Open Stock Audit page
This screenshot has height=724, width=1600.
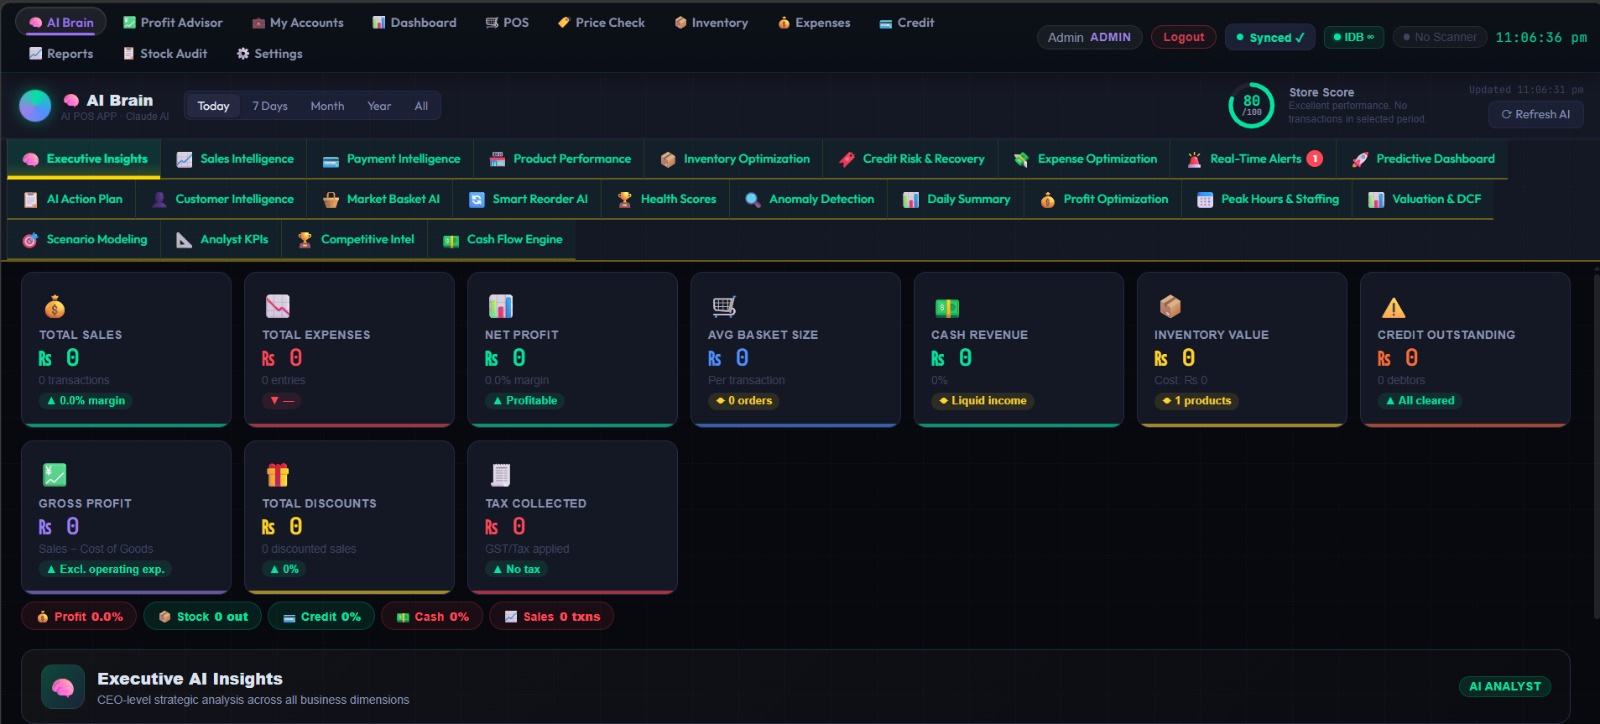[x=165, y=53]
